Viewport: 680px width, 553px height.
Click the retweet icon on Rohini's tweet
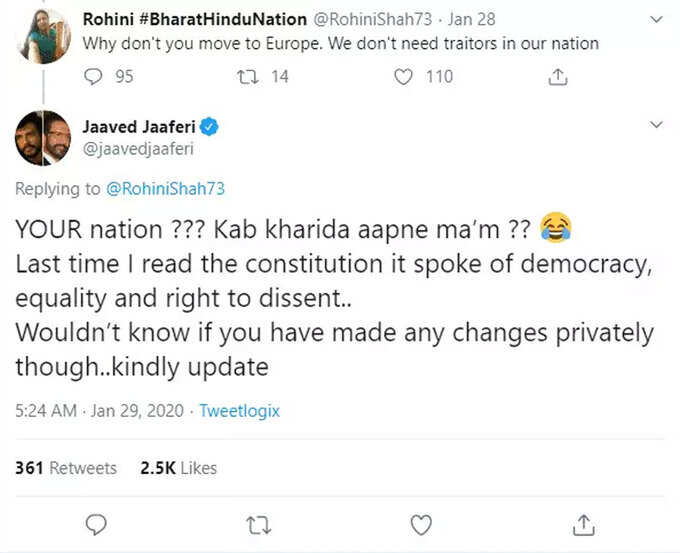pyautogui.click(x=248, y=77)
